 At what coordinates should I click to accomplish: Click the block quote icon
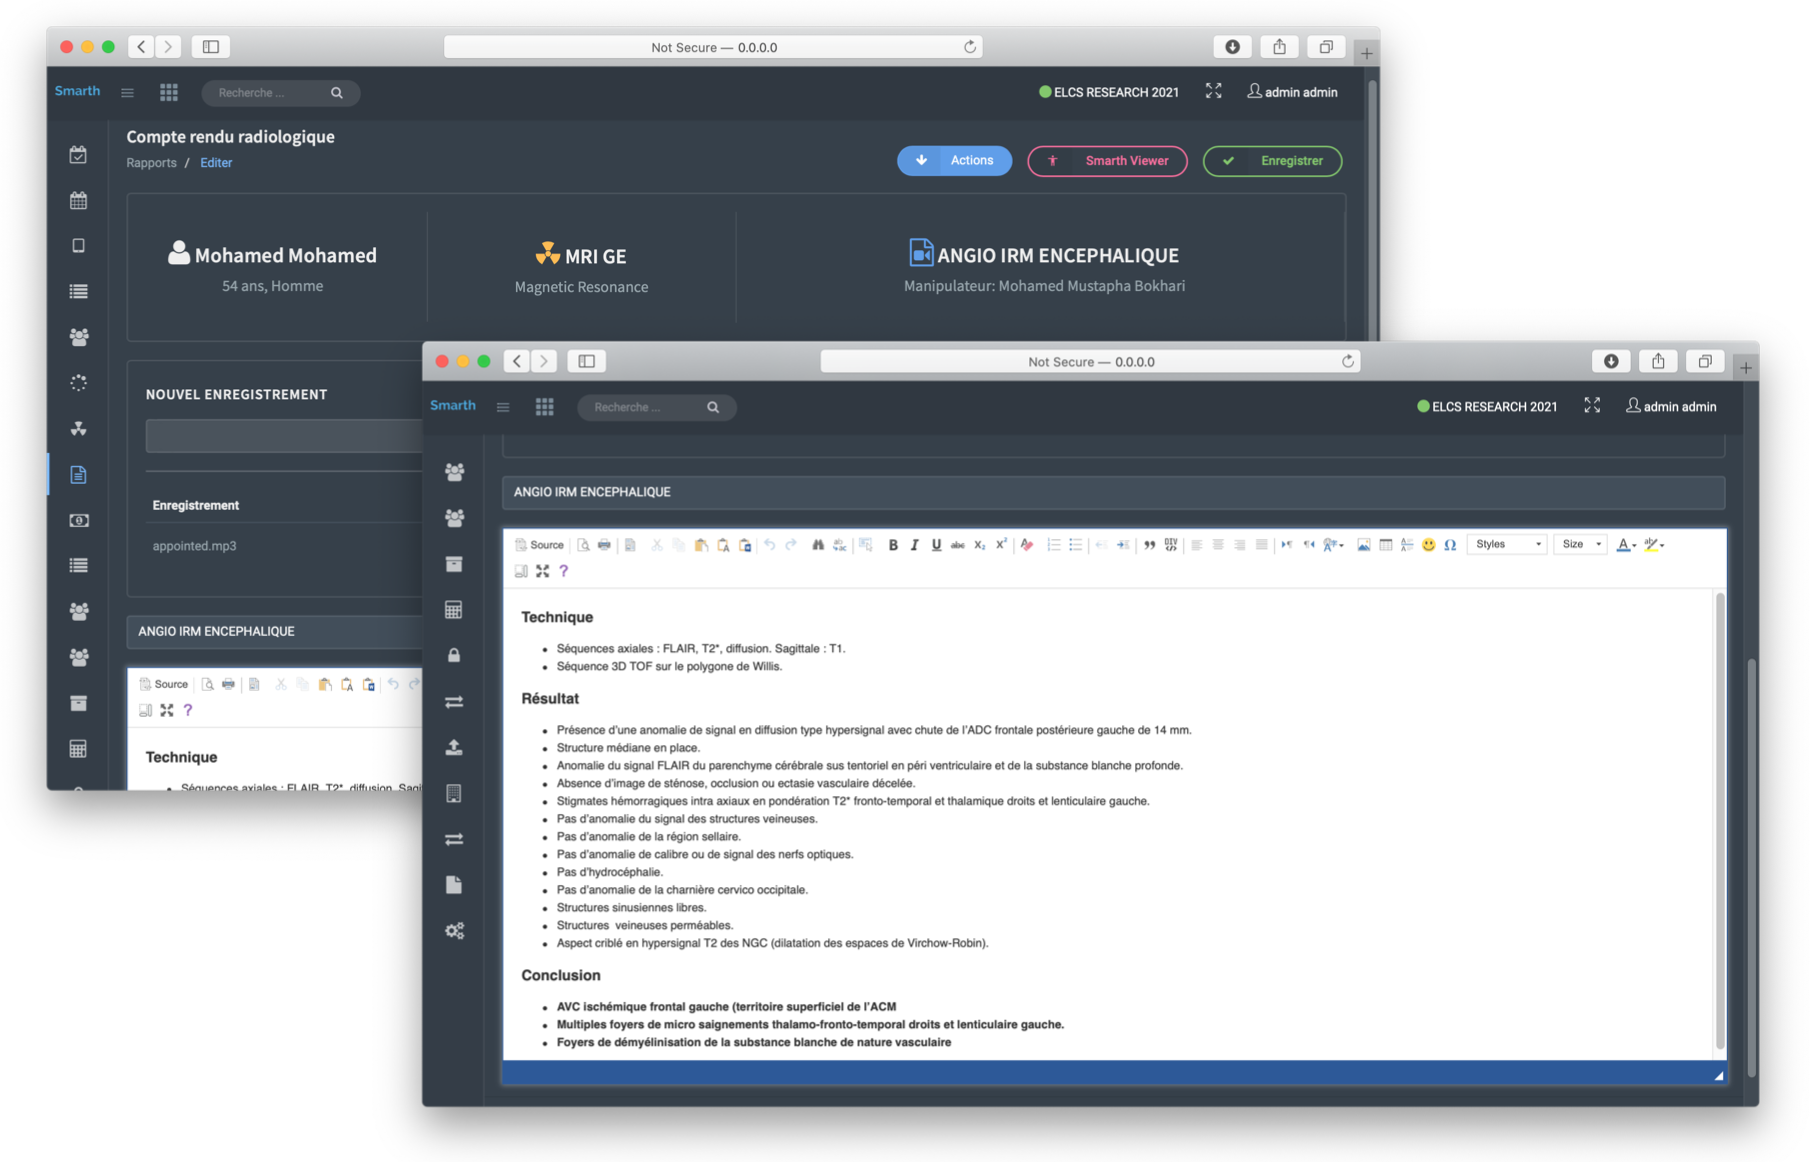point(1149,545)
